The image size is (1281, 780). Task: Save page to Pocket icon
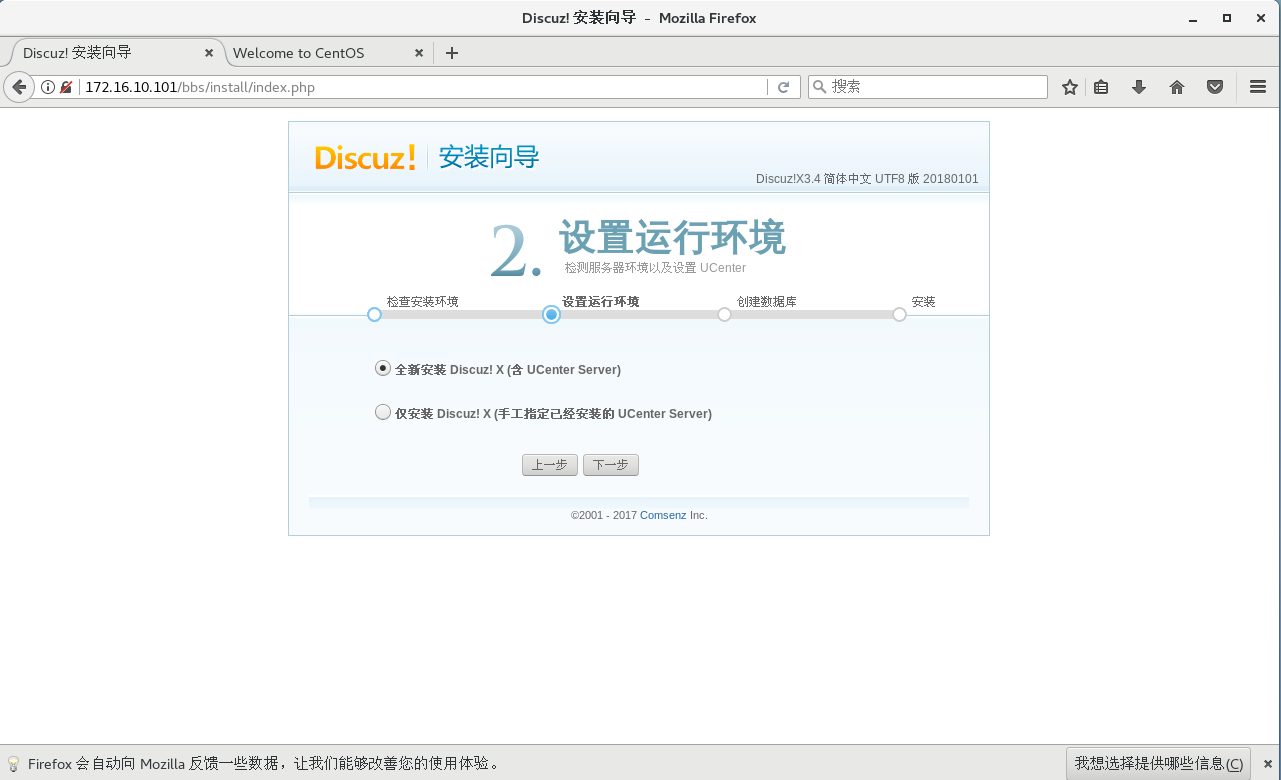pos(1215,87)
